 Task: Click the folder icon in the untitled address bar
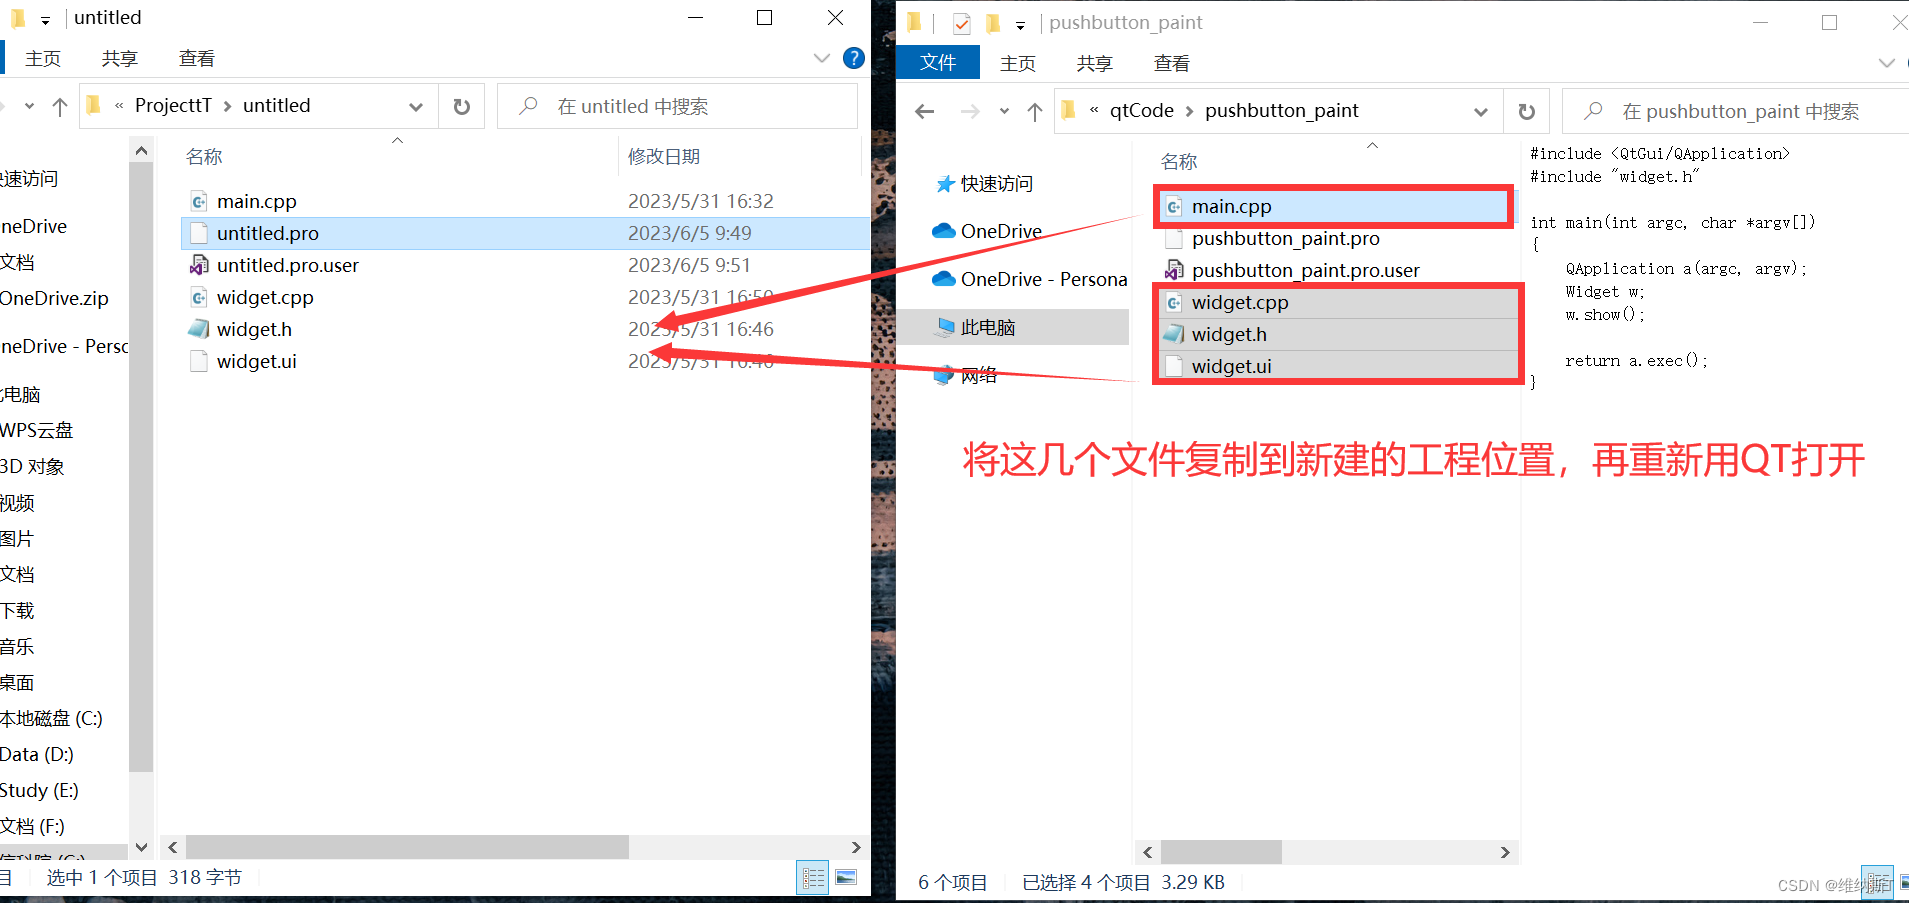tap(92, 105)
